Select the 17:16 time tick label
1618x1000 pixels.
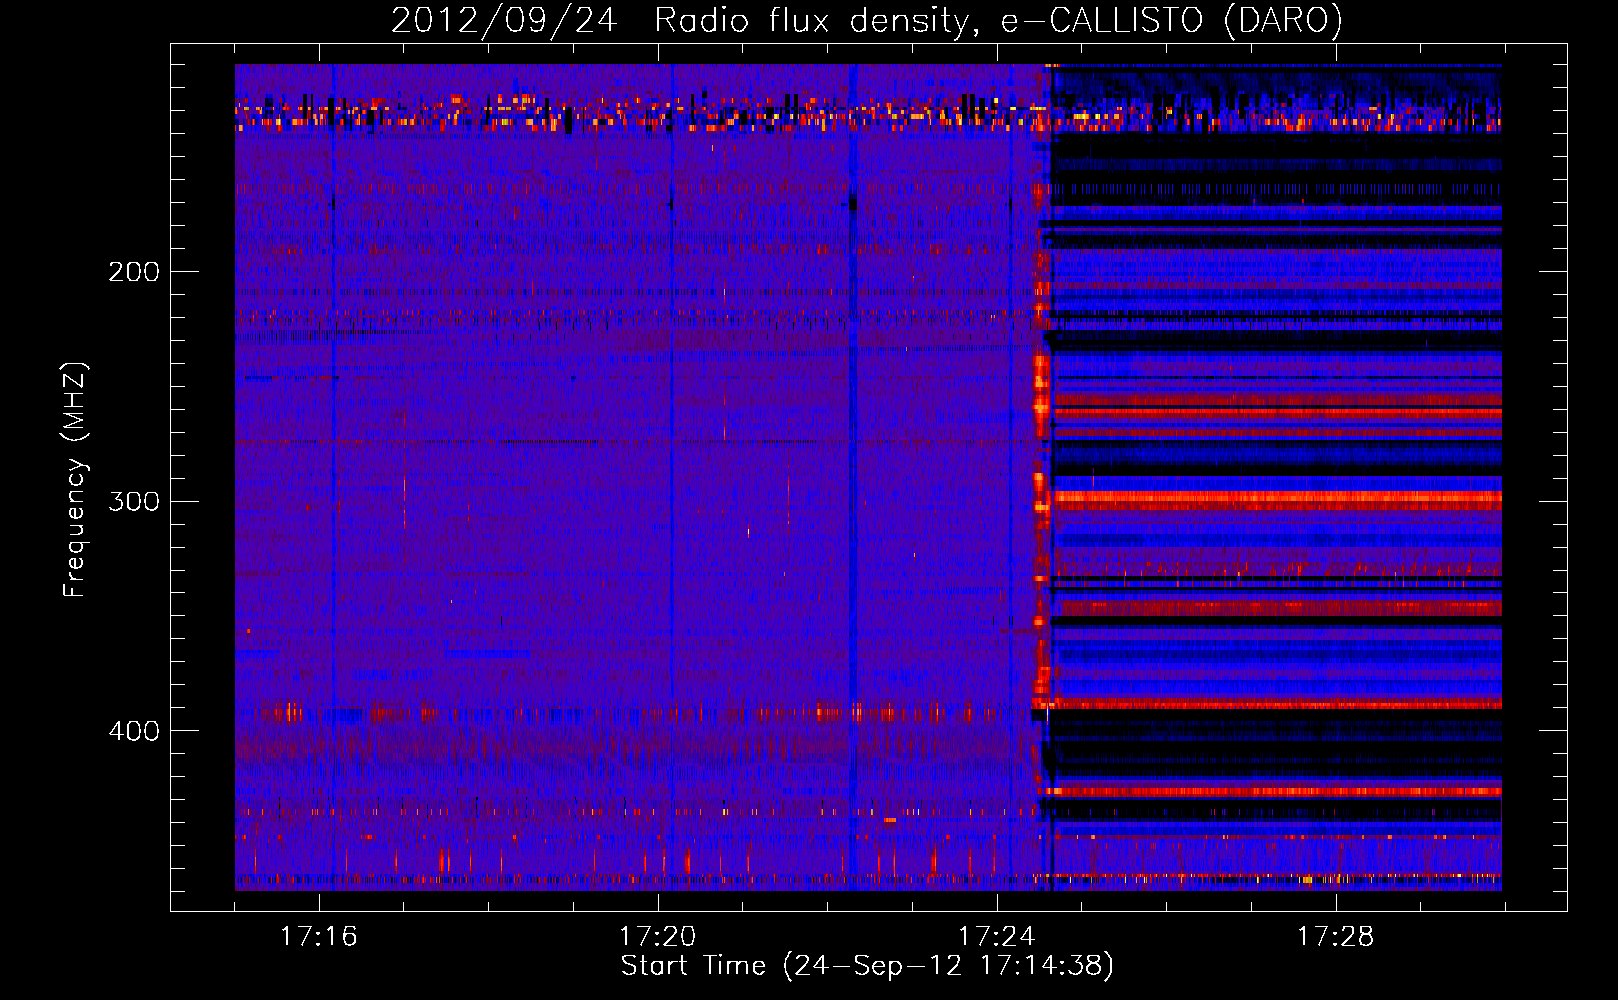[319, 936]
